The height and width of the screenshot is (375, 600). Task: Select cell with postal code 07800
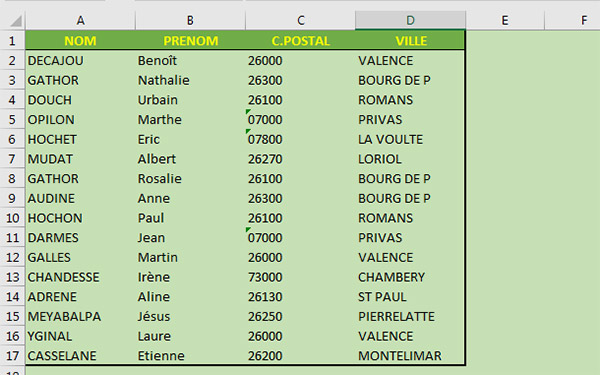tap(300, 139)
